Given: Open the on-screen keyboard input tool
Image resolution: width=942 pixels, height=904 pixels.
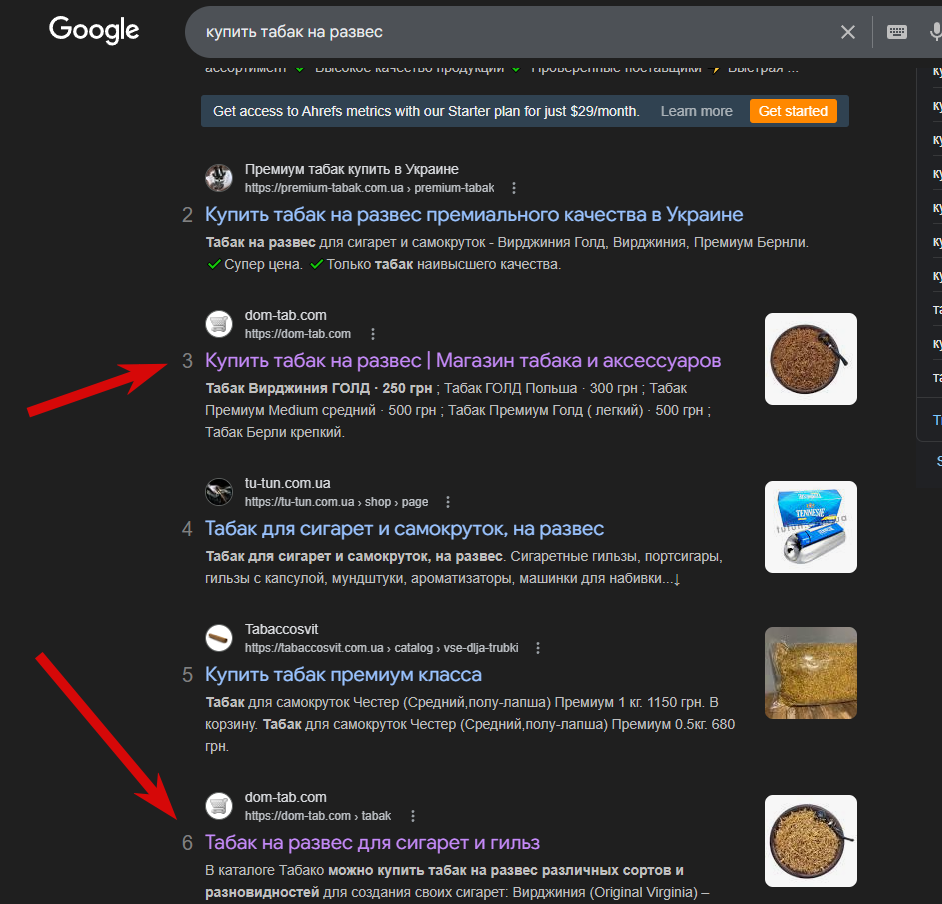Looking at the screenshot, I should tap(897, 32).
